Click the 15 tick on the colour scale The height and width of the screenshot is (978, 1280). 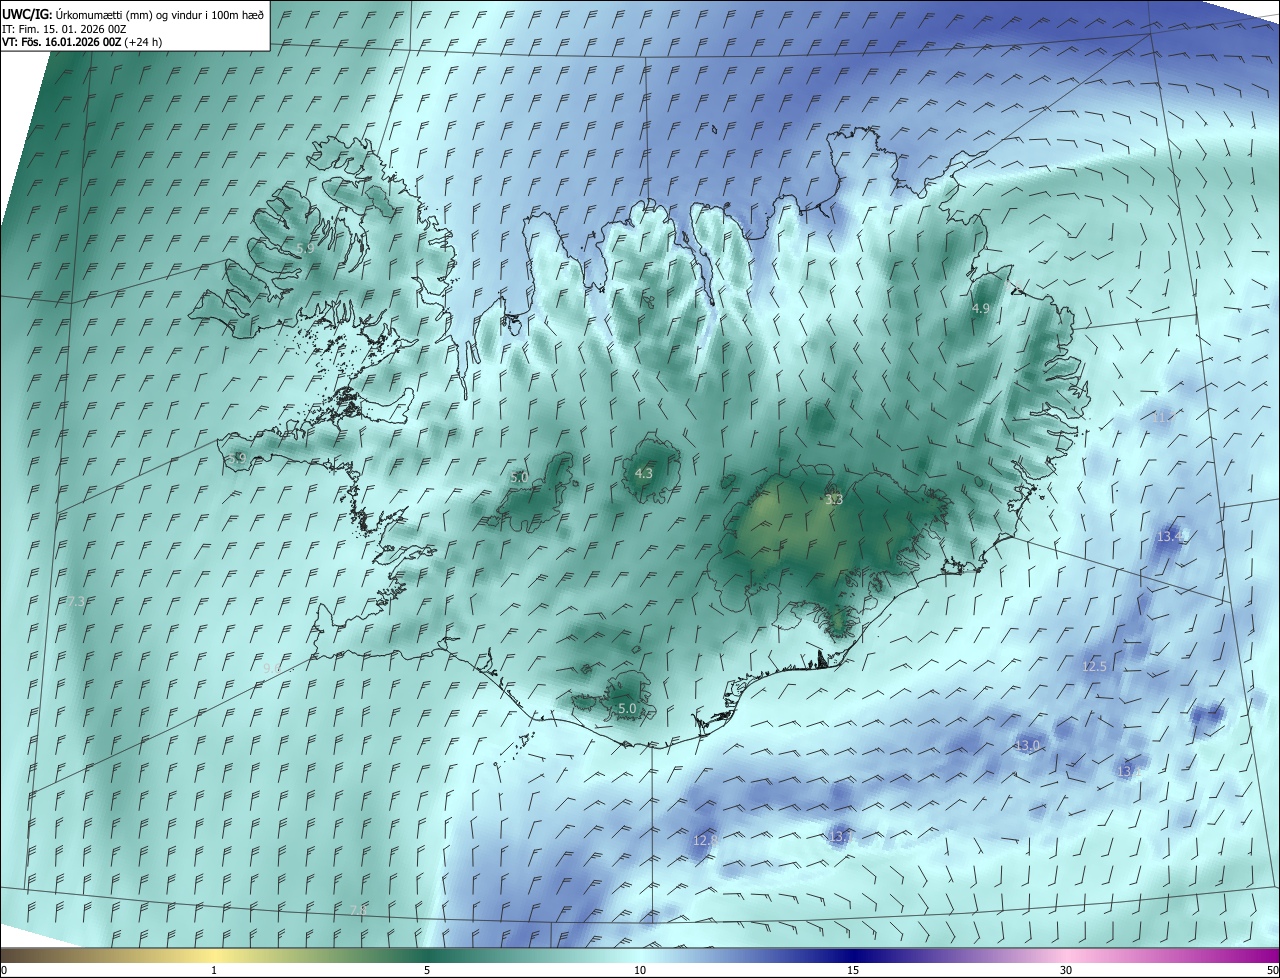click(x=853, y=970)
